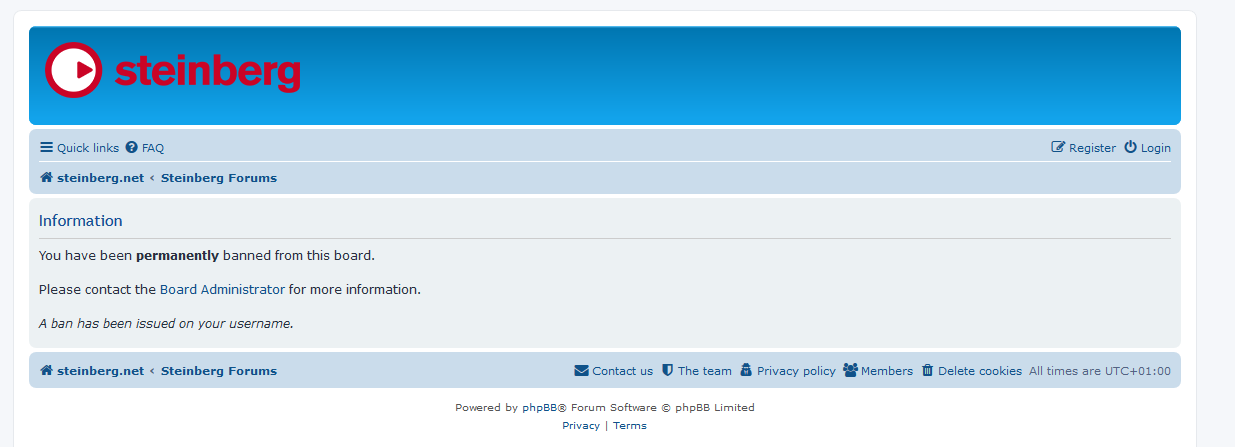The width and height of the screenshot is (1235, 447).
Task: Go to steinberg.net from footer breadcrumb
Action: 92,371
